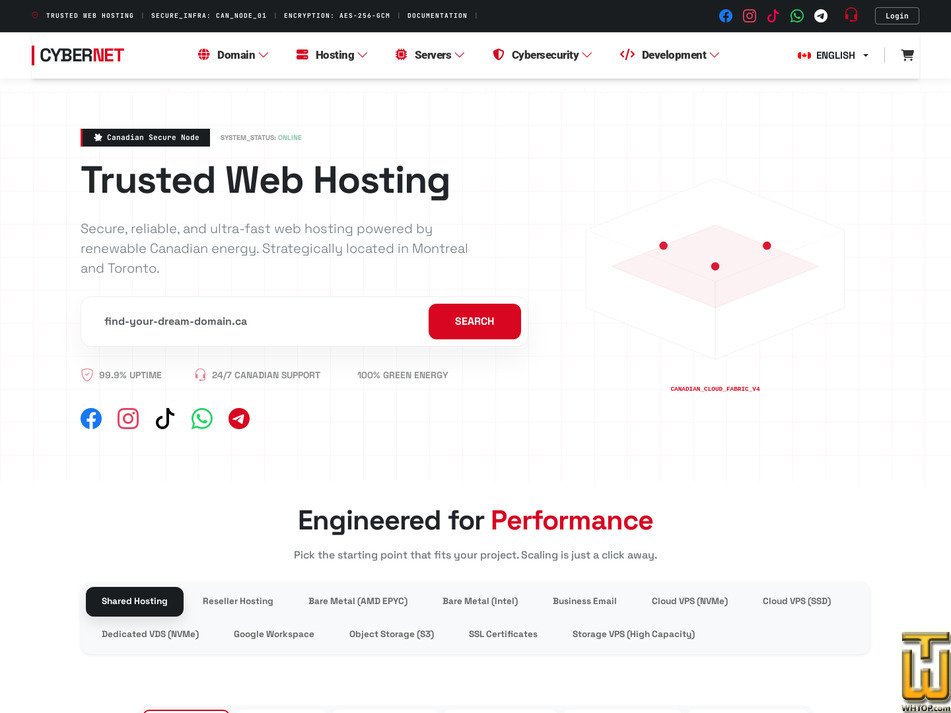Expand the Servers menu
The height and width of the screenshot is (713, 951).
[x=430, y=55]
